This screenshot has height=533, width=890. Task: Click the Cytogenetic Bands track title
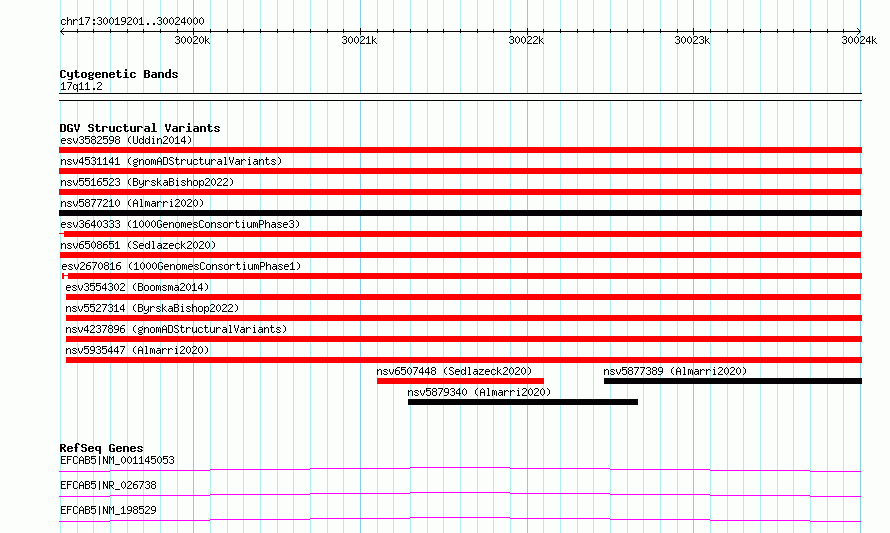pos(119,74)
